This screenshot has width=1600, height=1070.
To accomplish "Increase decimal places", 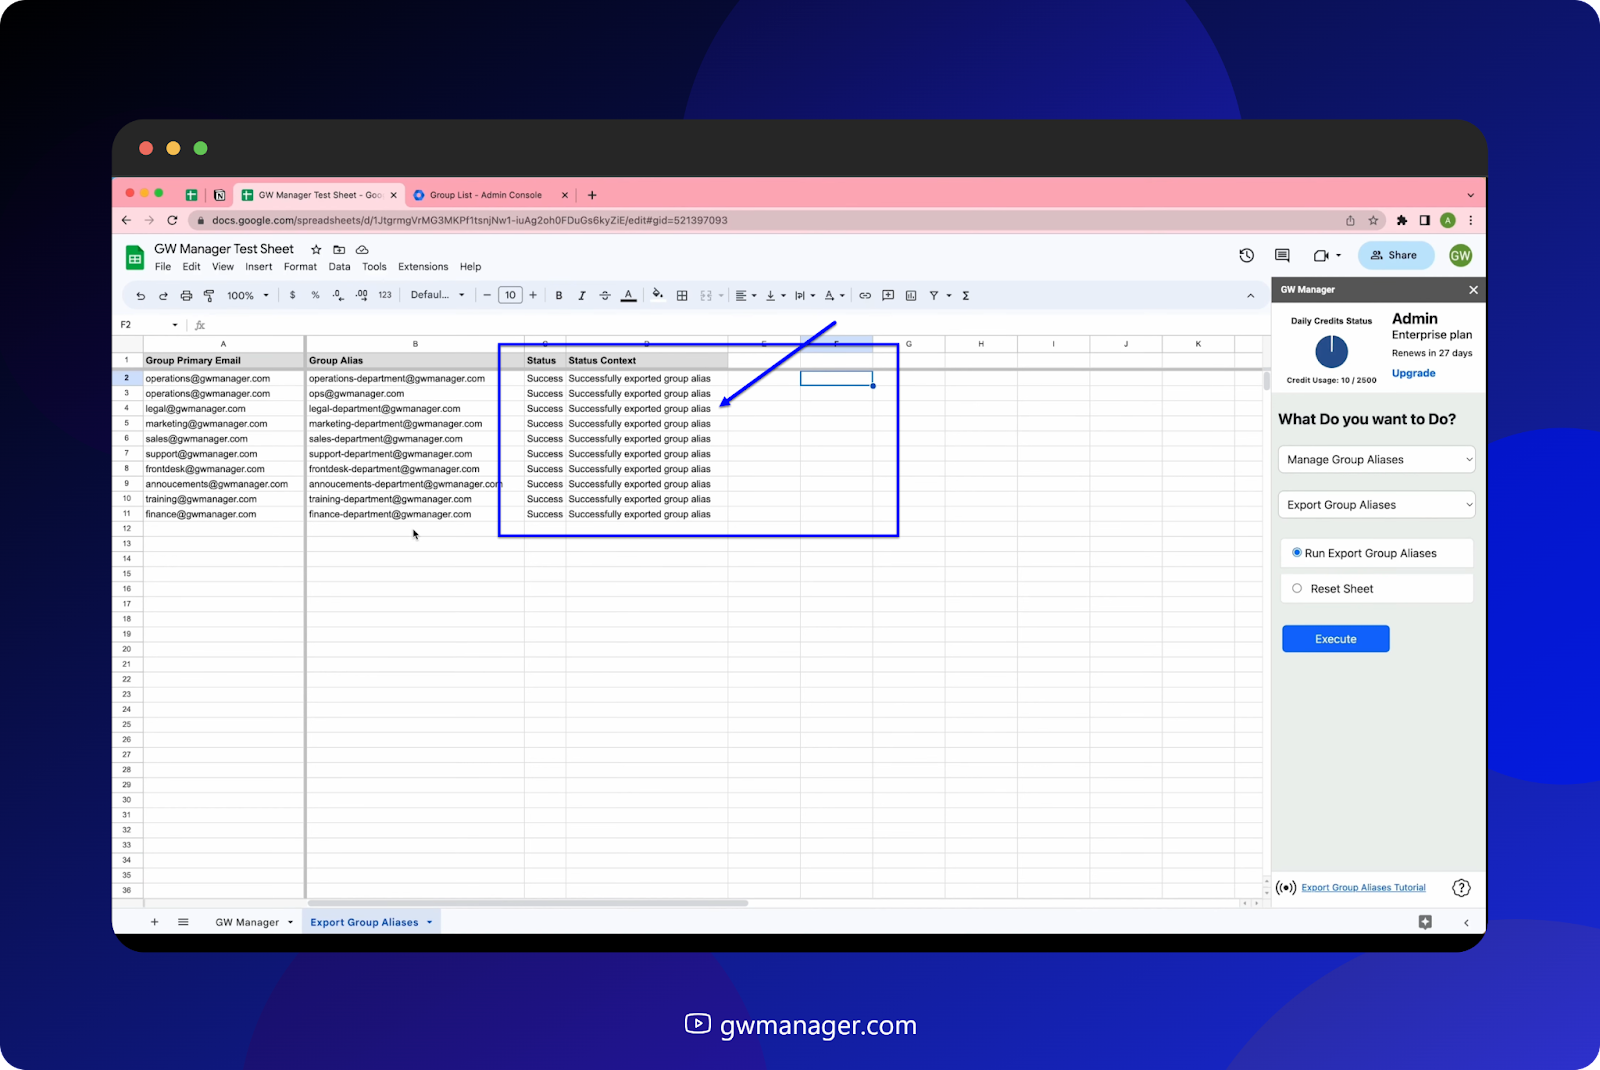I will [361, 296].
